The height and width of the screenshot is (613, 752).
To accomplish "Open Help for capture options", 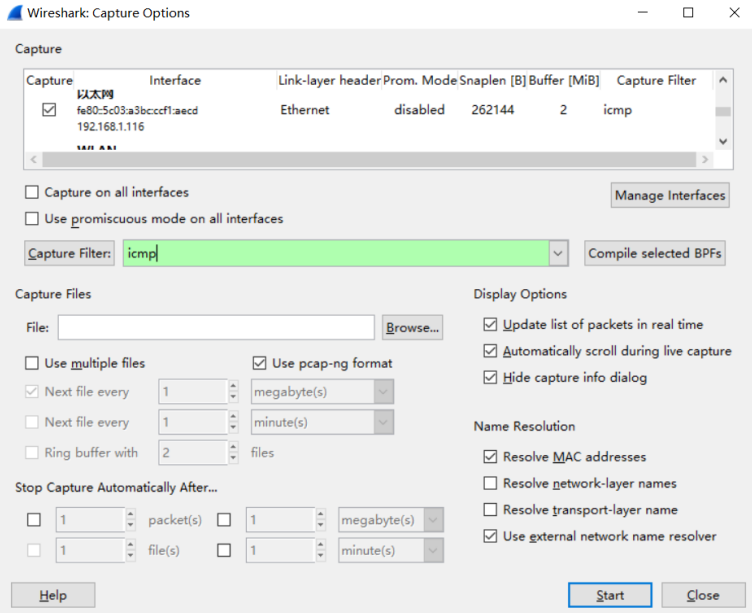I will click(53, 595).
